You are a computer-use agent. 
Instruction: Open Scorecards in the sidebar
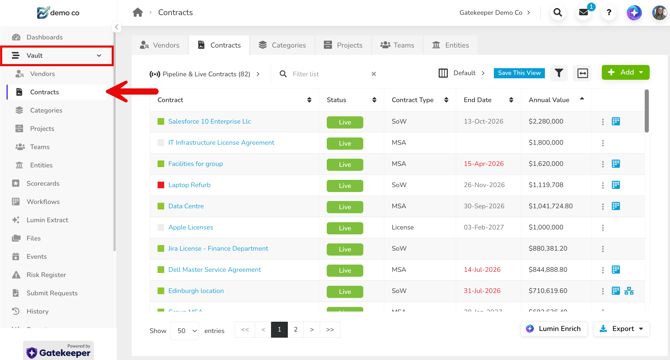pyautogui.click(x=43, y=183)
